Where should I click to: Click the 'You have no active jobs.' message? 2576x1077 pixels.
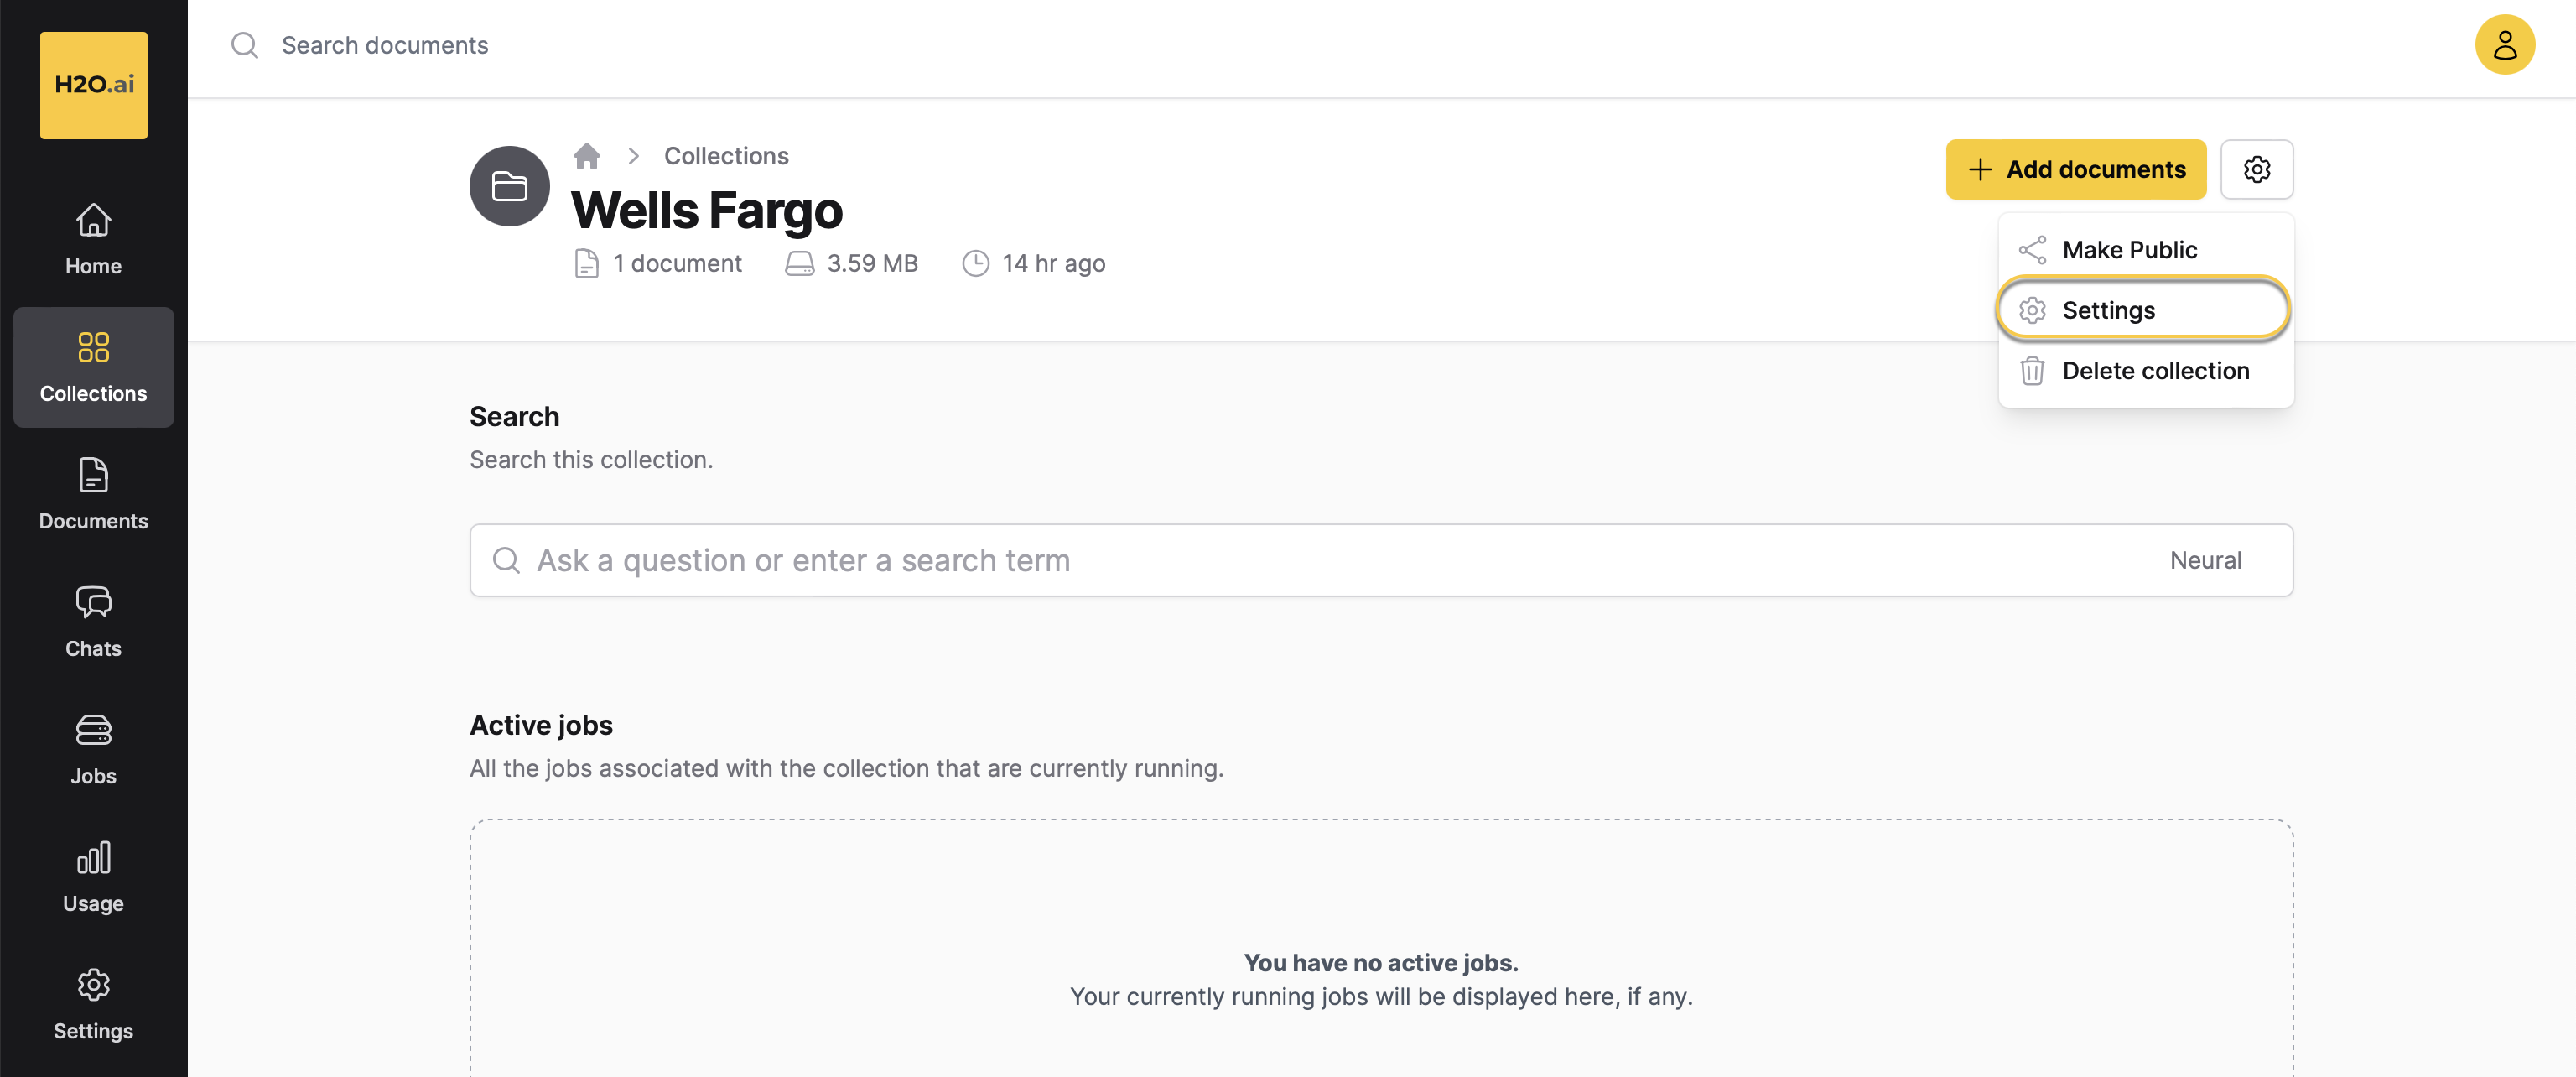tap(1381, 962)
